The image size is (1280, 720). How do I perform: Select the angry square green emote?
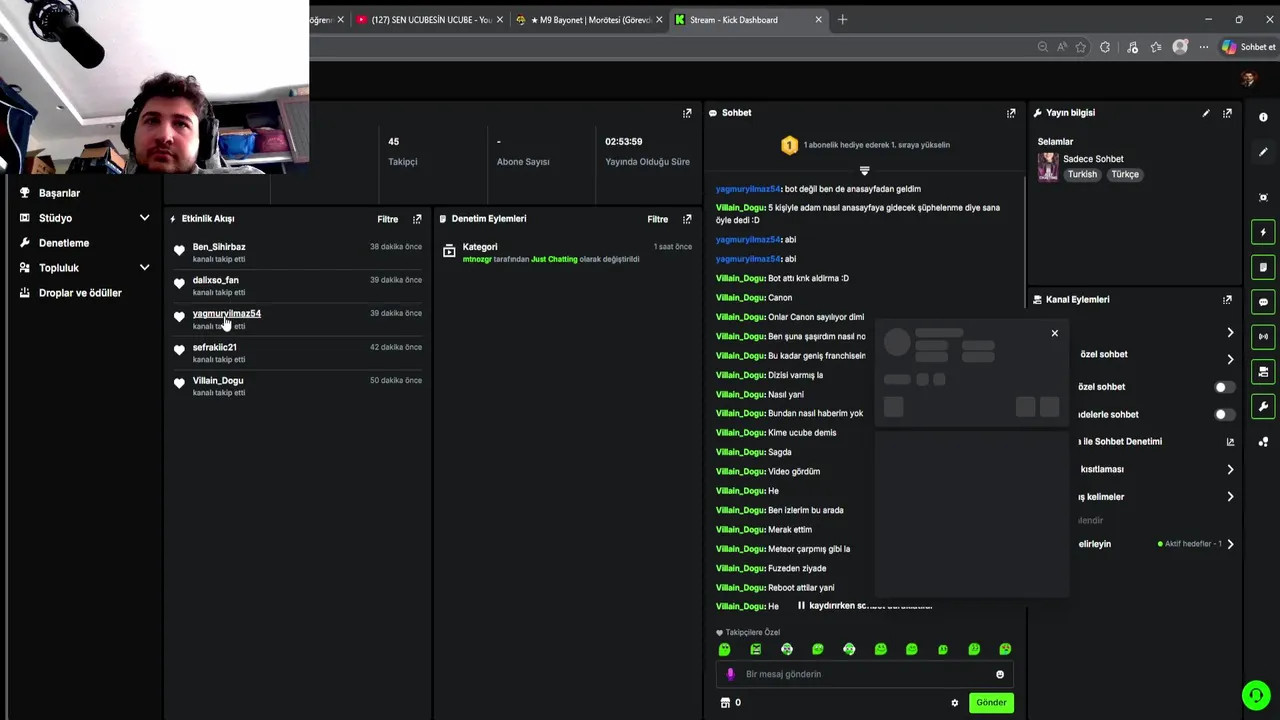point(755,650)
